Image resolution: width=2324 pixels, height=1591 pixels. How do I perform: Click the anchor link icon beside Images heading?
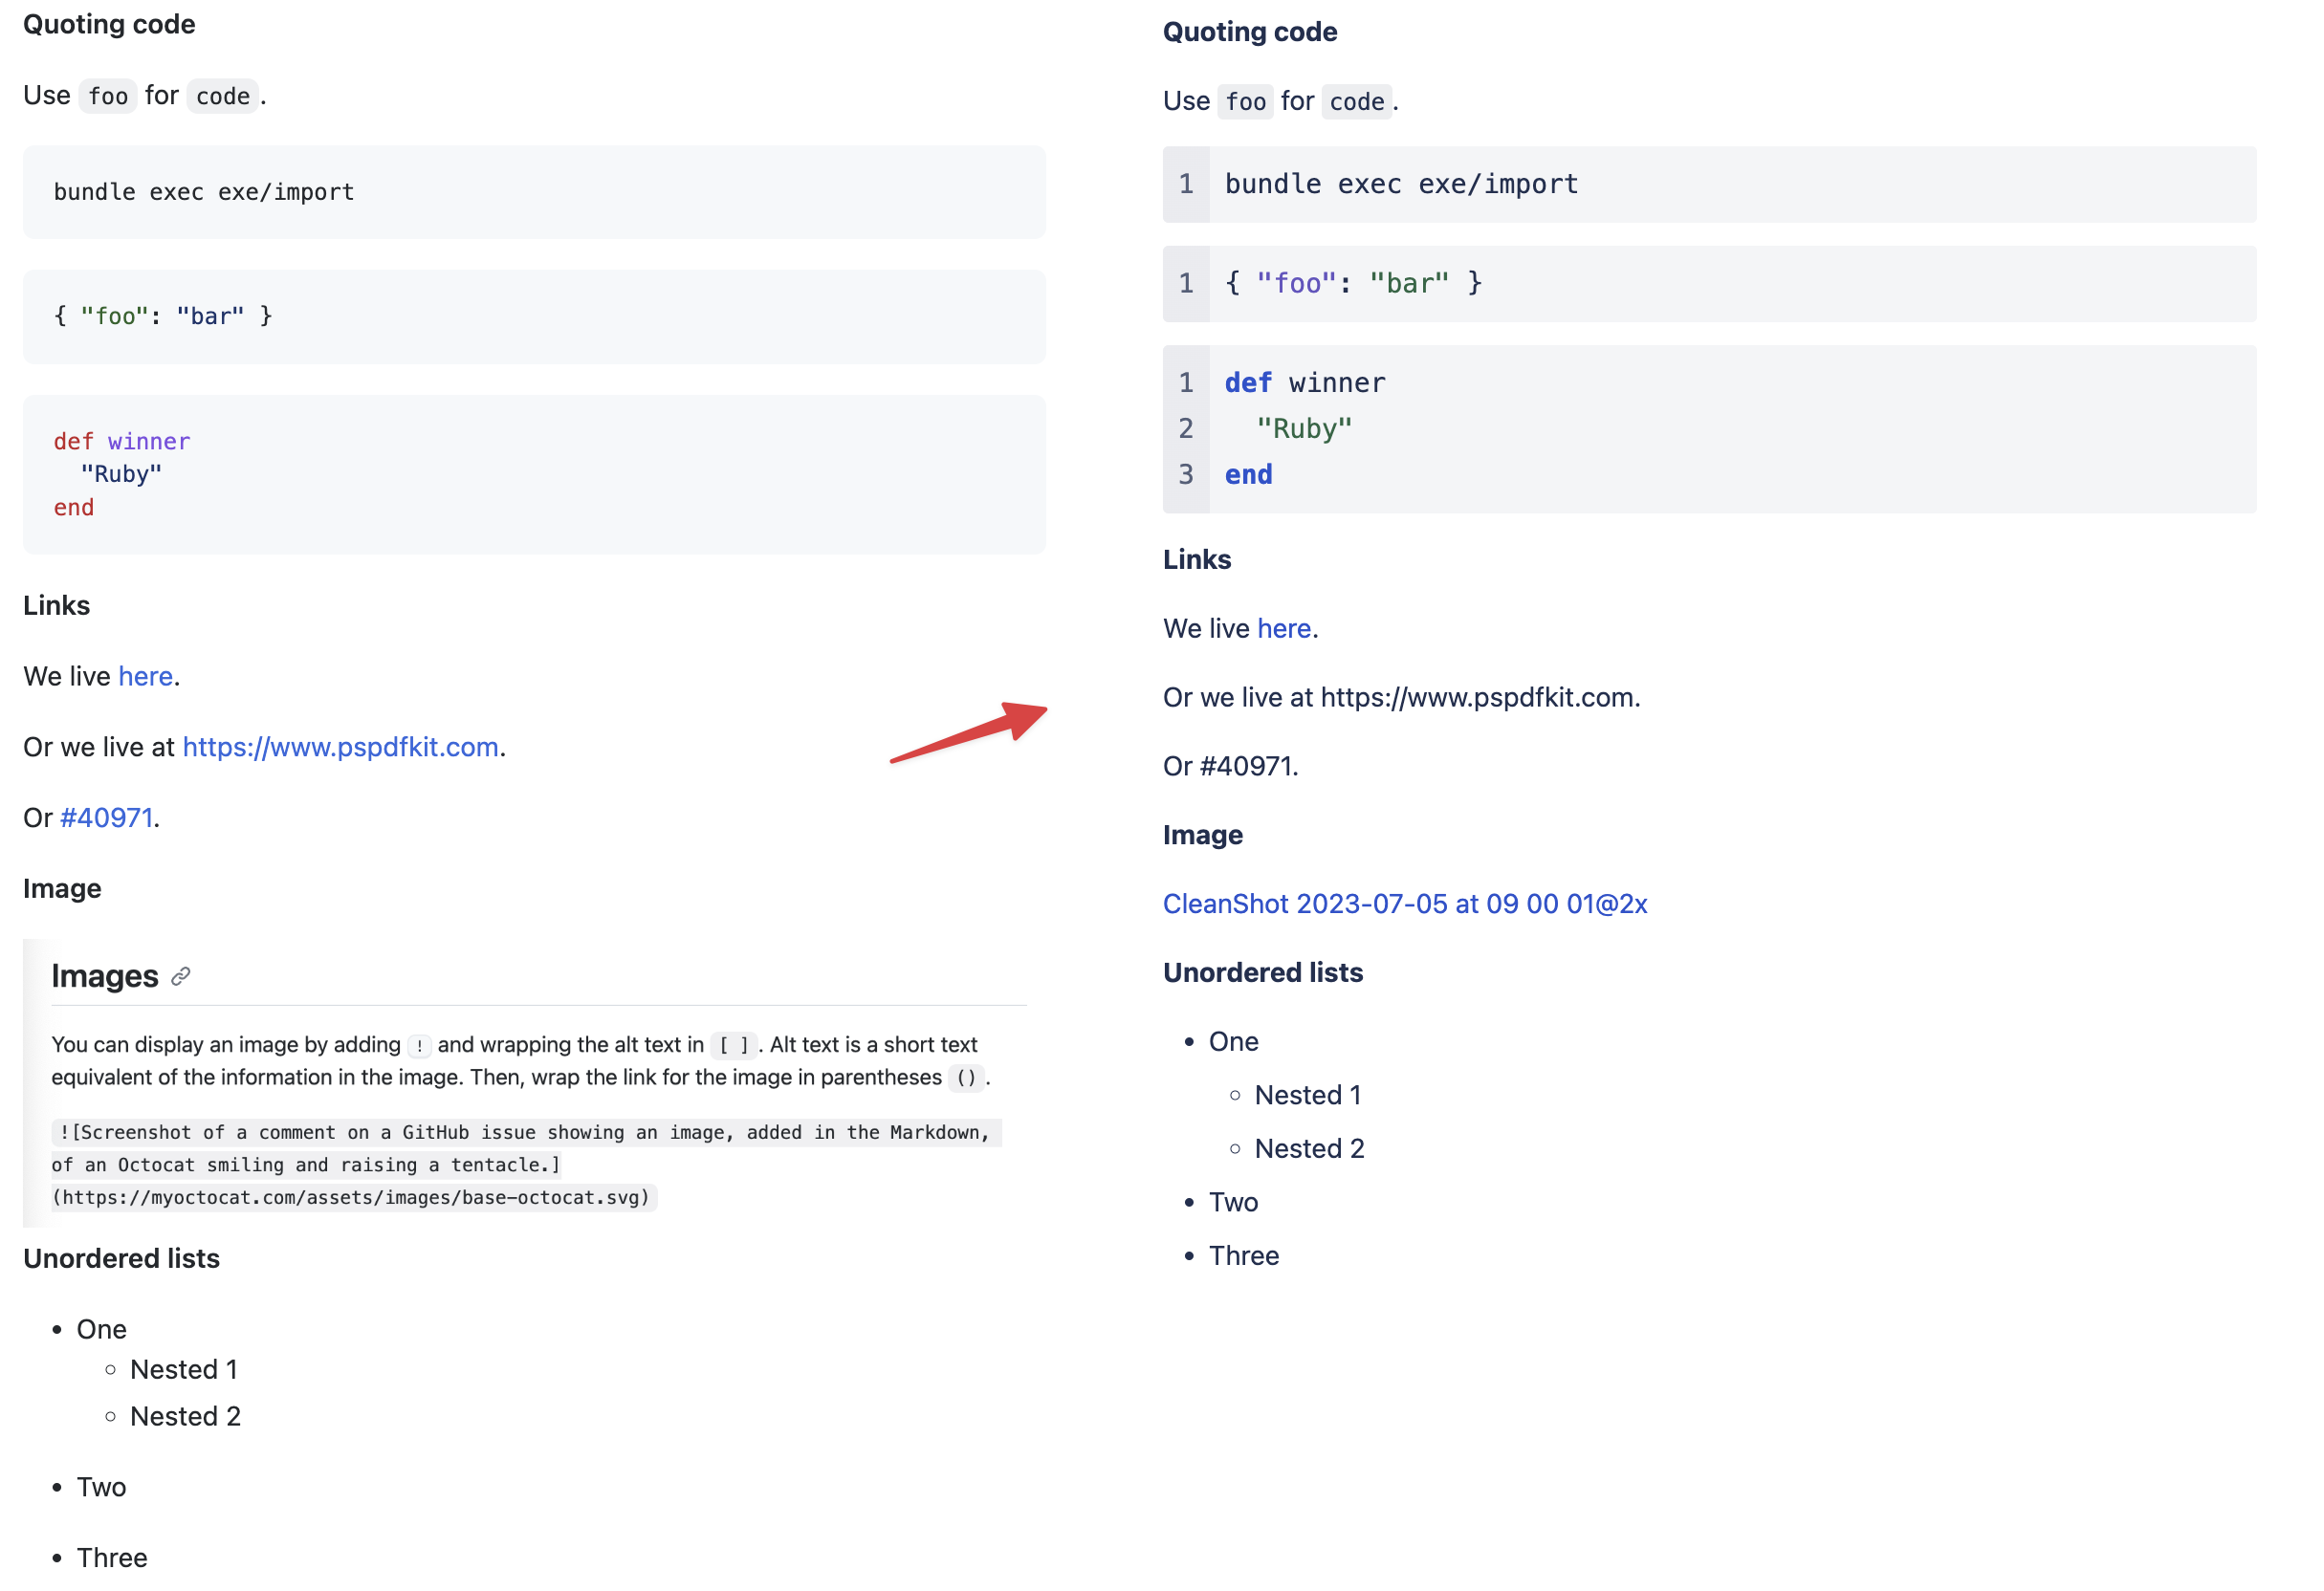coord(181,977)
